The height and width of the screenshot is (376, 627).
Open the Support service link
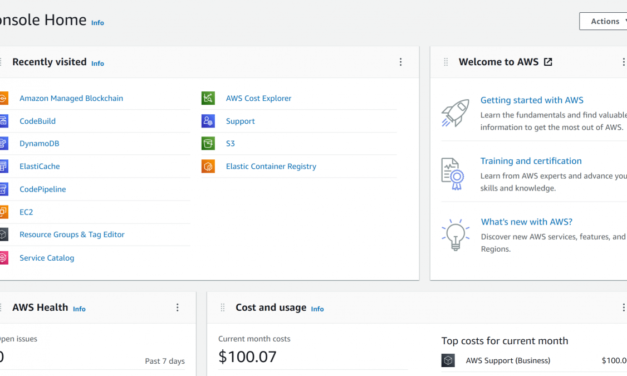tap(240, 121)
